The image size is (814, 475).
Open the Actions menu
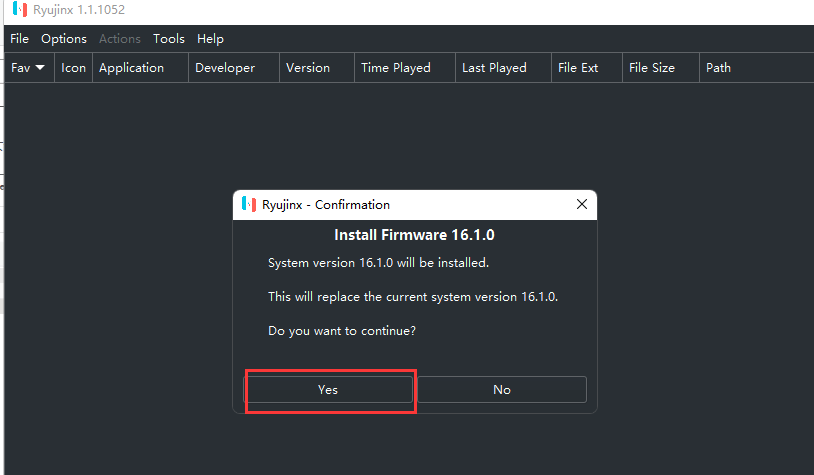click(120, 39)
